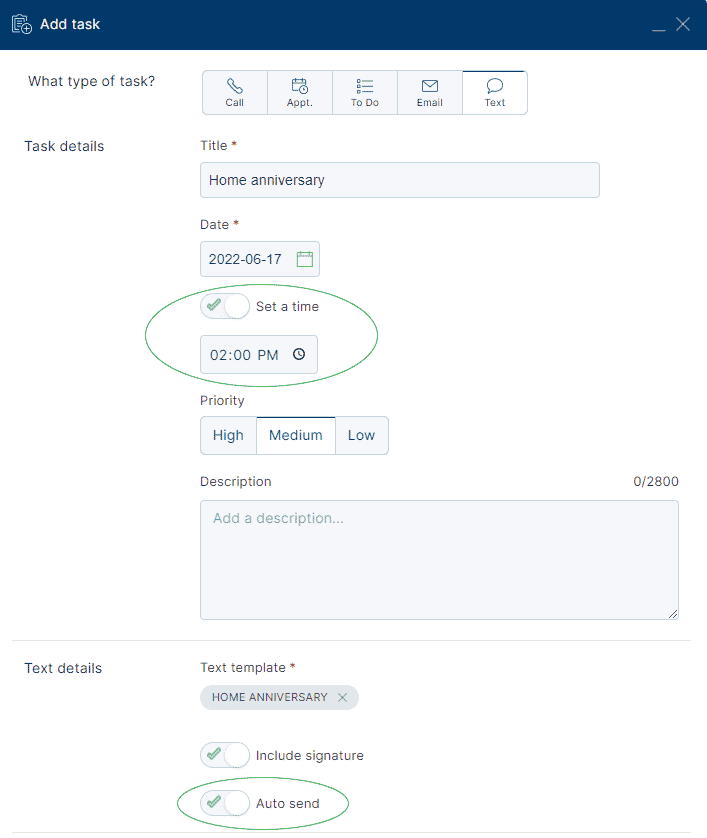Screen dimensions: 707x838
Task: Choose the Appt. task type
Action: [x=300, y=93]
